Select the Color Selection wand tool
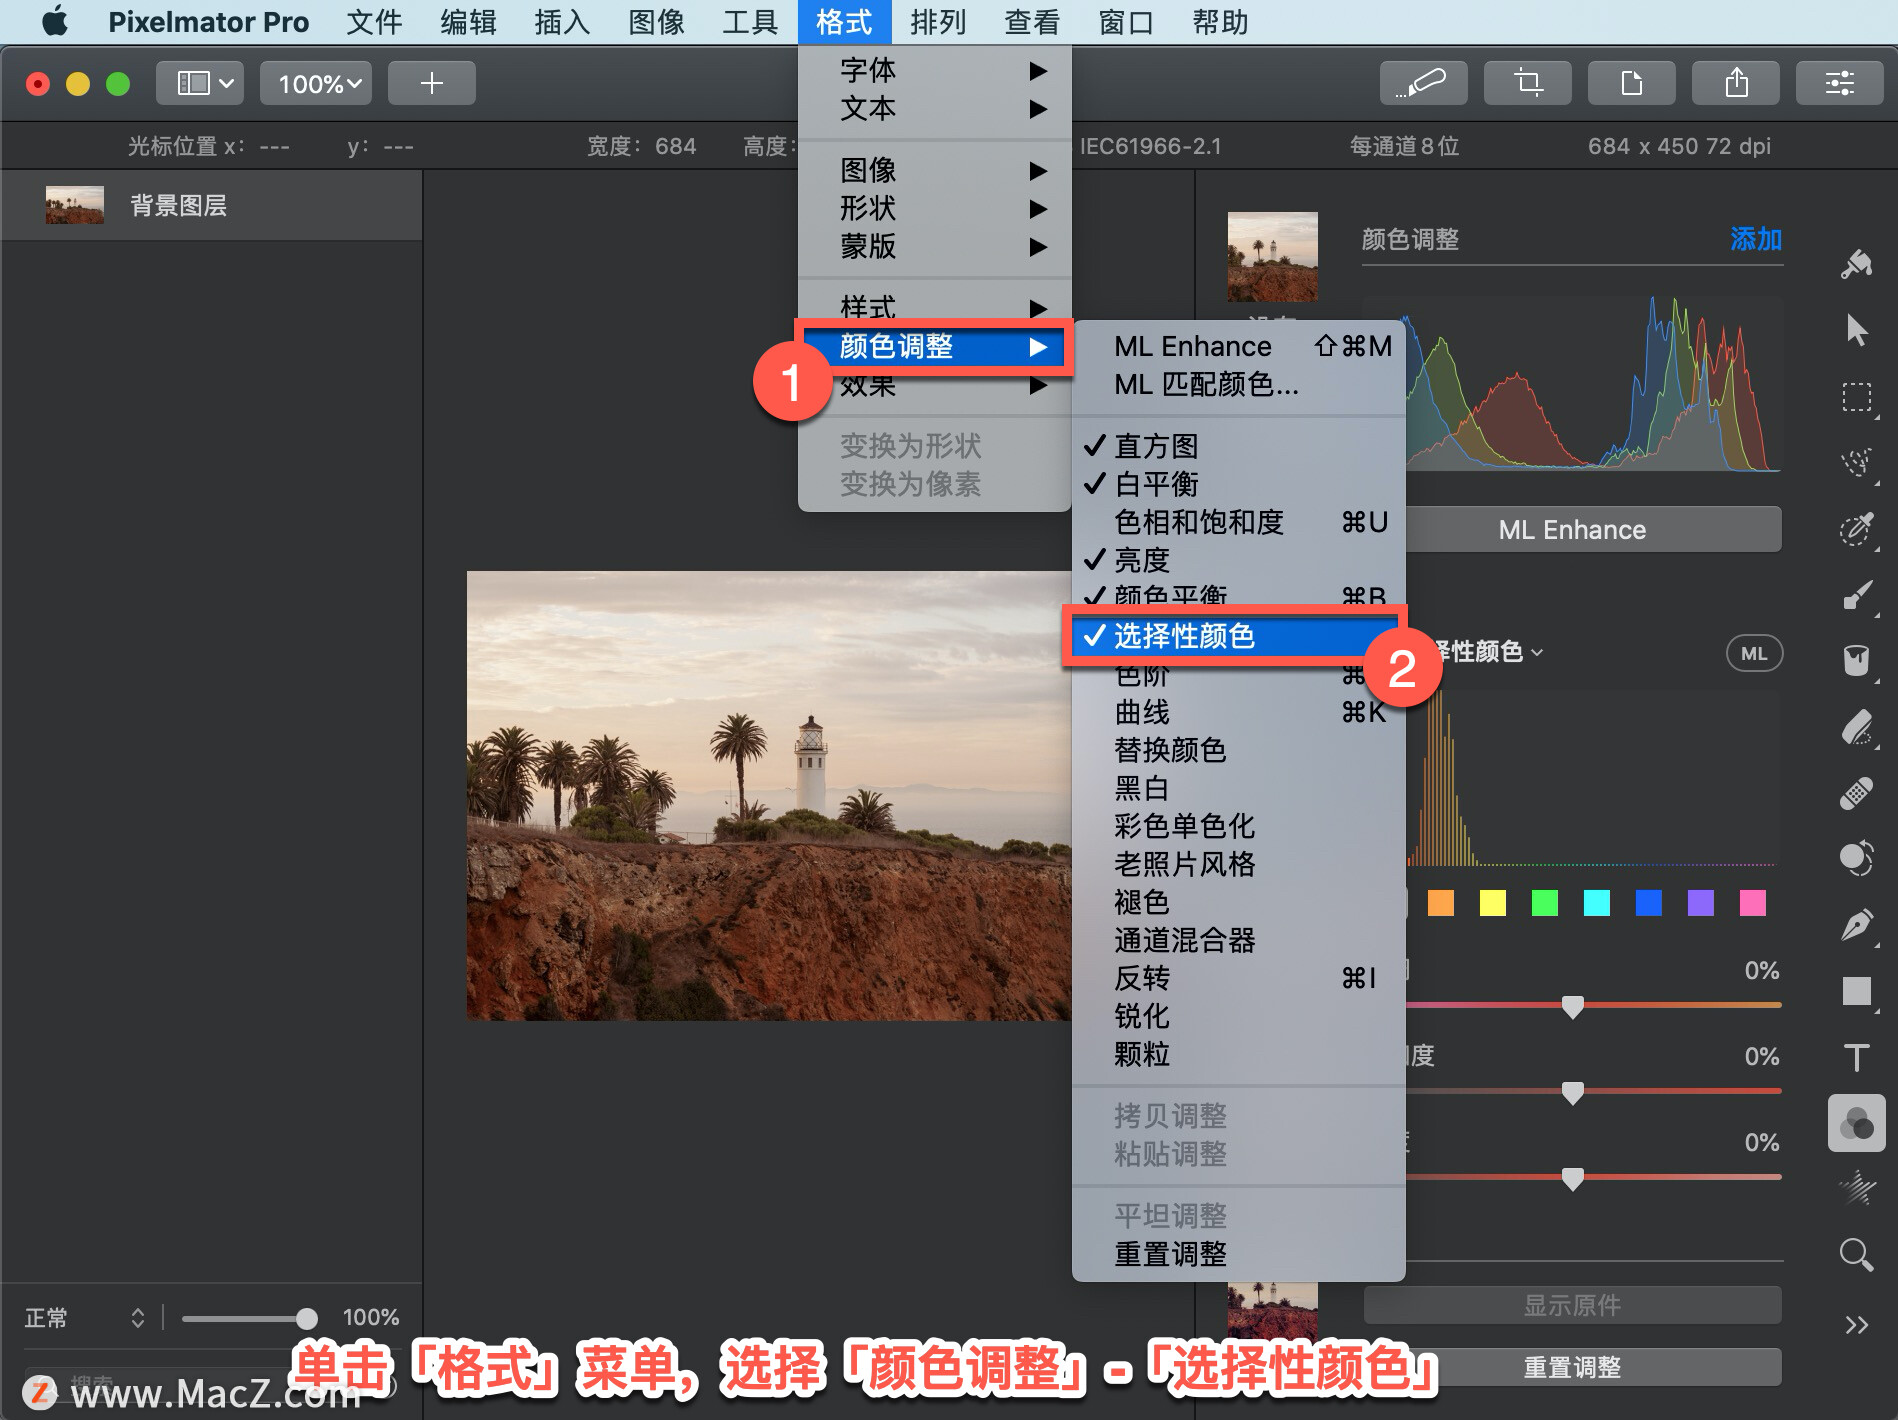Viewport: 1898px width, 1420px height. click(1857, 529)
